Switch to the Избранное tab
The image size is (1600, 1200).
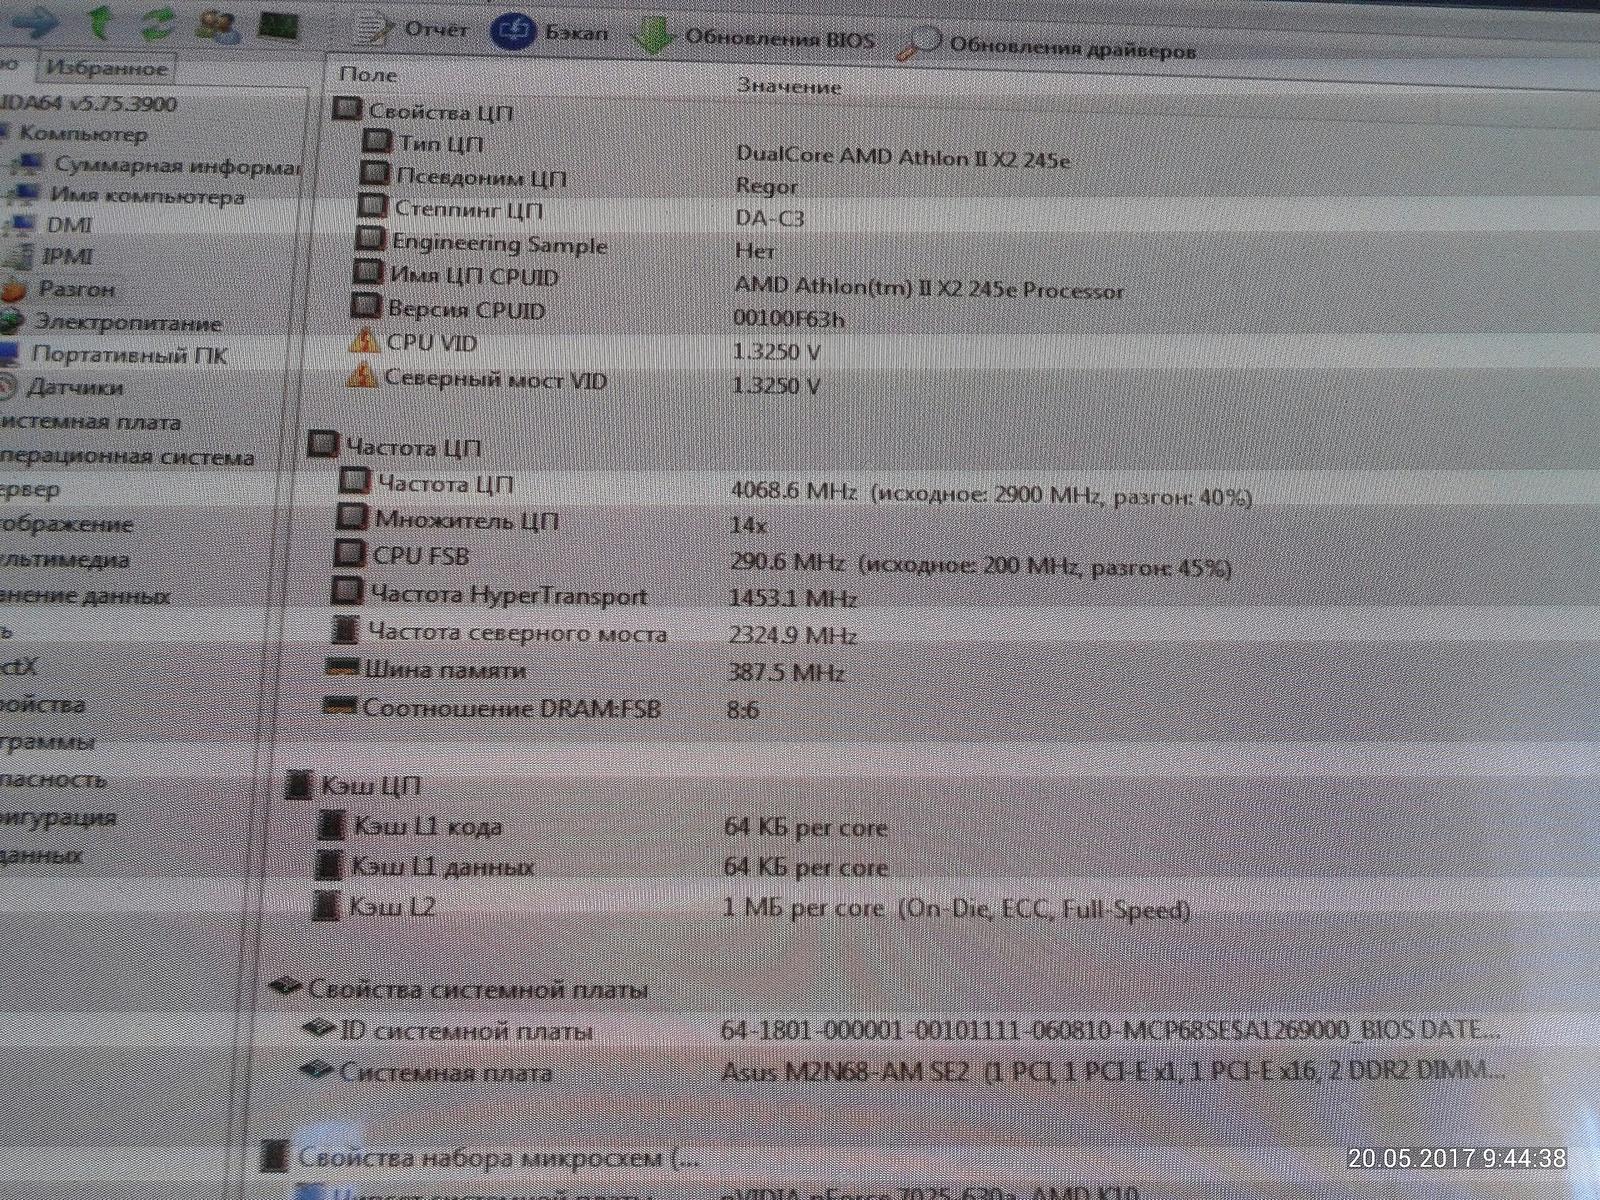[106, 68]
